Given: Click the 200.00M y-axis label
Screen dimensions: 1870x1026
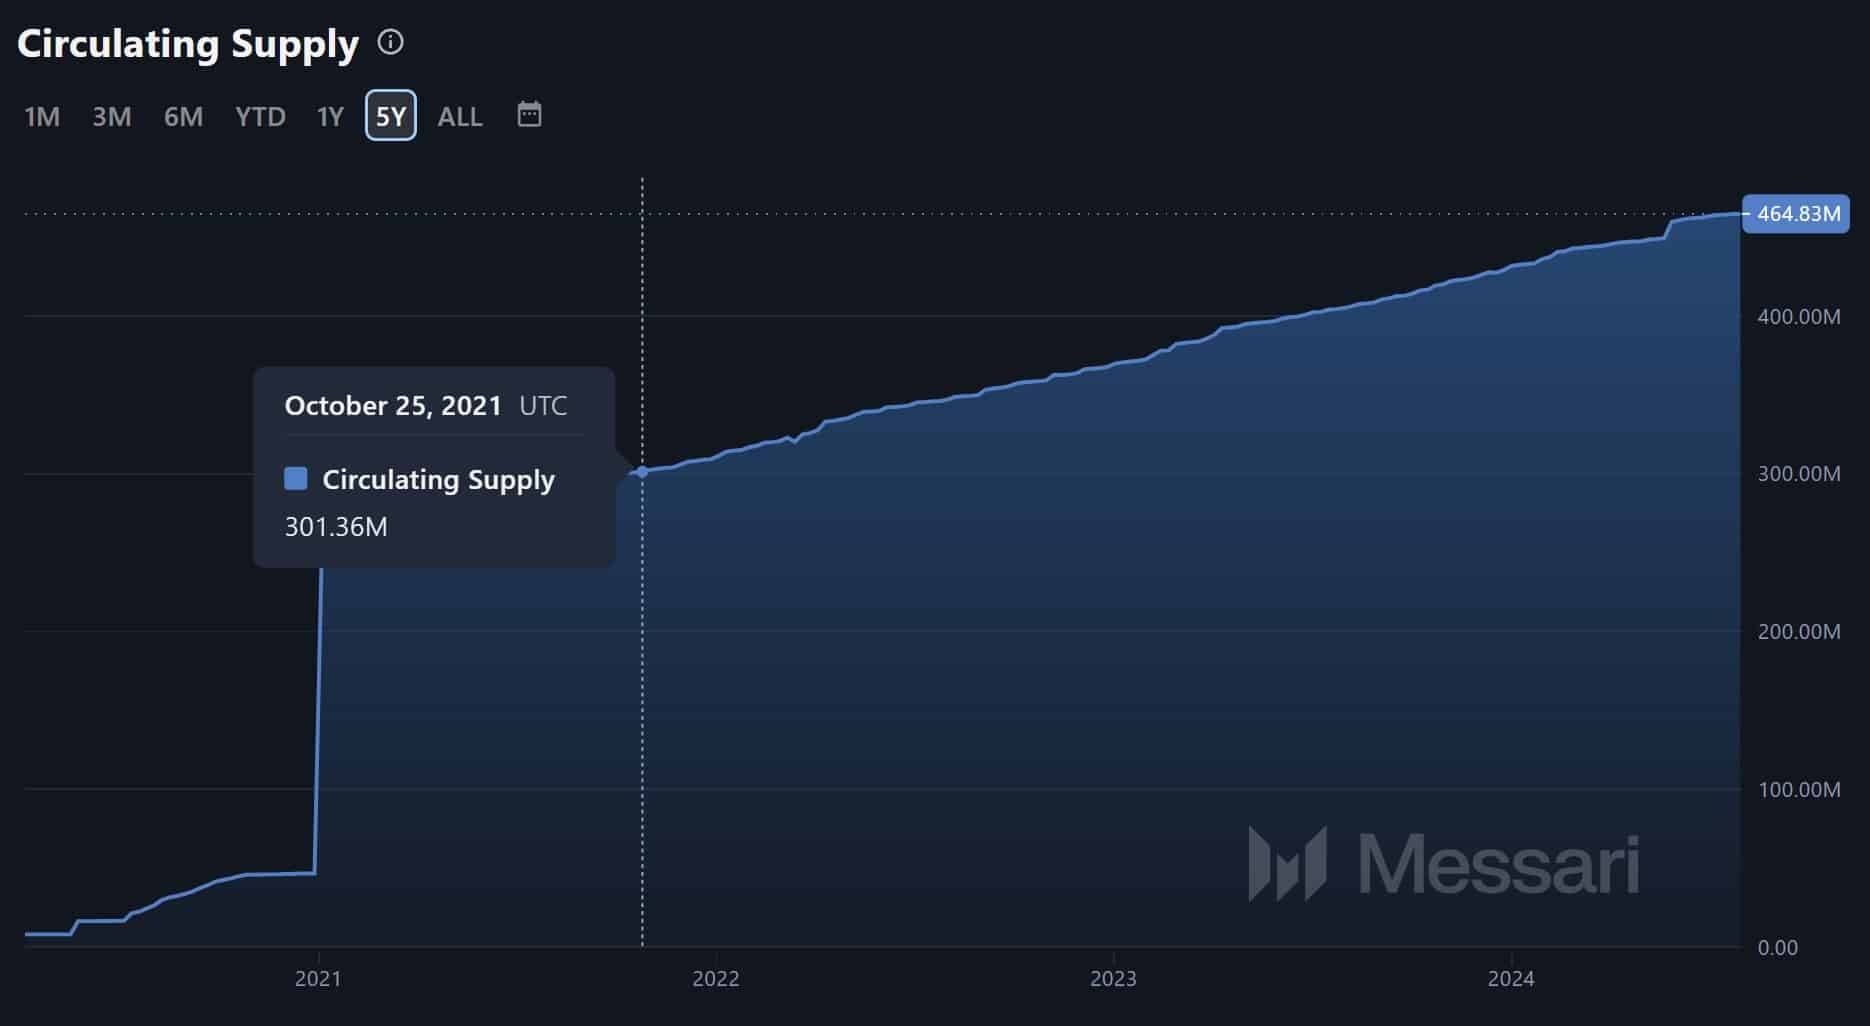Looking at the screenshot, I should [1799, 632].
